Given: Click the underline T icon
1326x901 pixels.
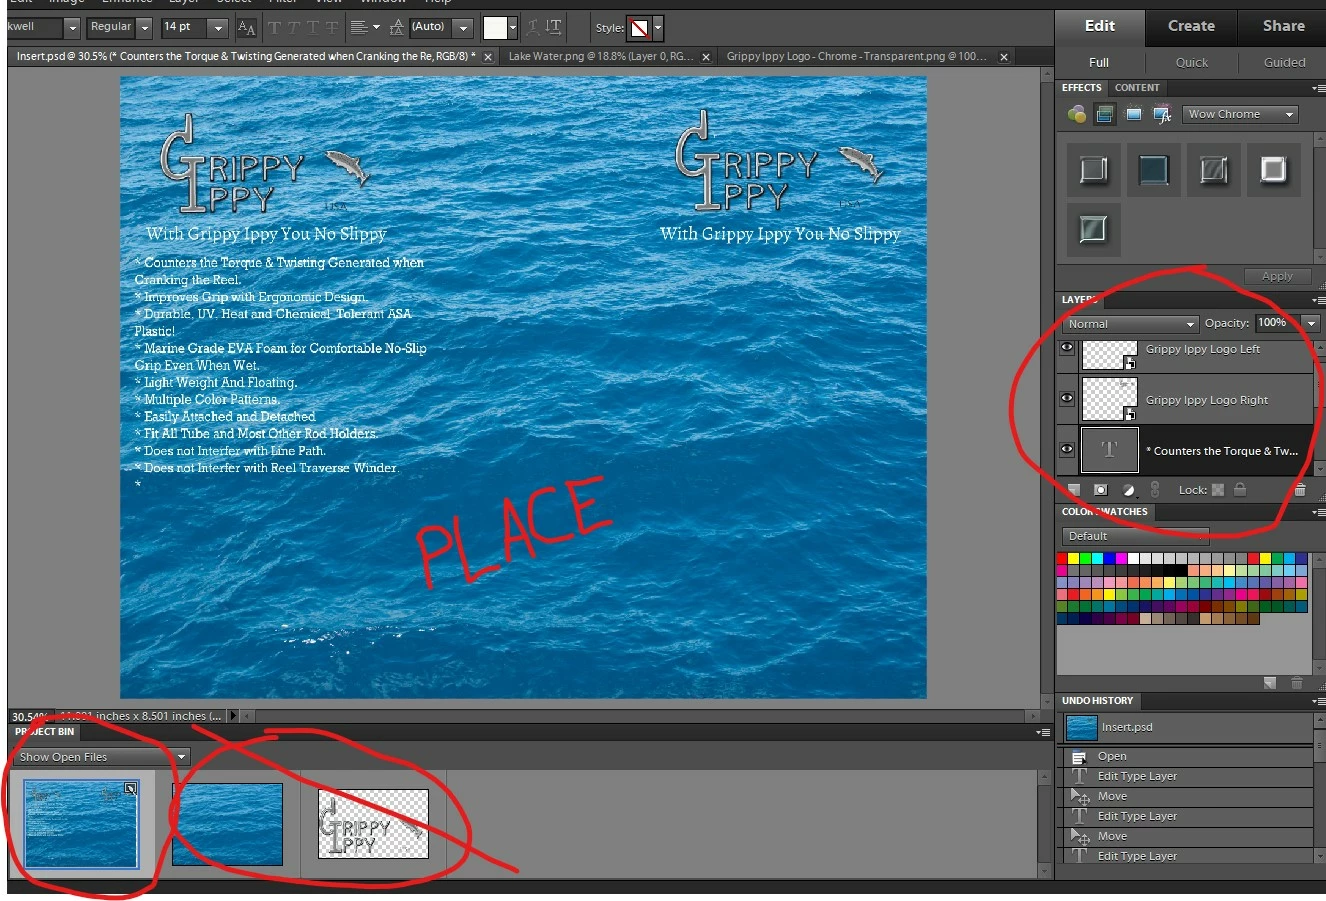Looking at the screenshot, I should pos(313,28).
